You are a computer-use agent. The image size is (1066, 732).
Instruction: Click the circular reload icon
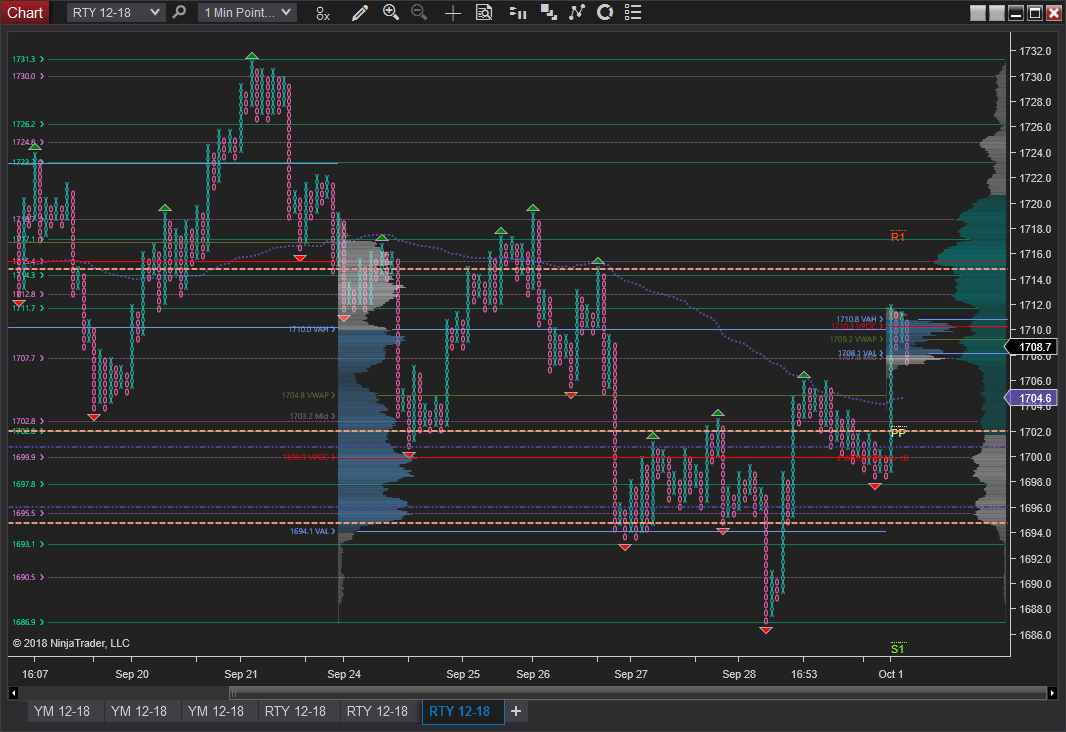click(x=605, y=12)
